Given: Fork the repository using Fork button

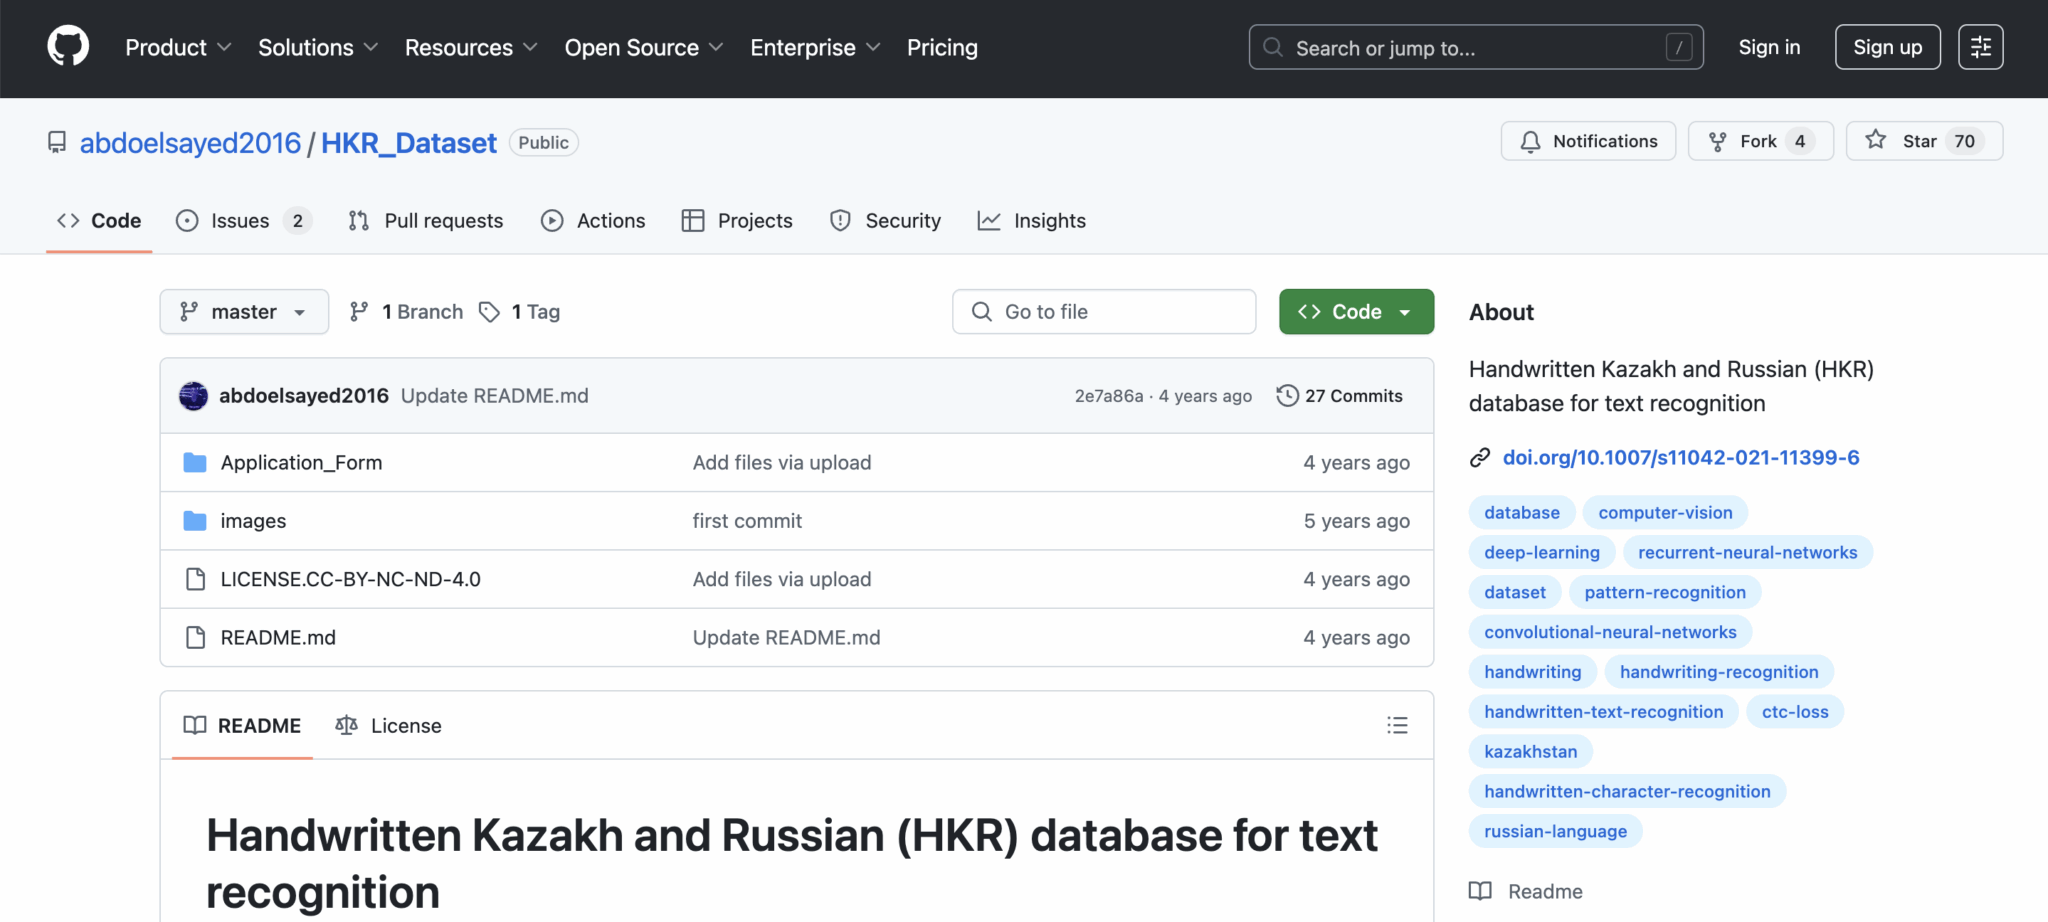Looking at the screenshot, I should [x=1760, y=141].
